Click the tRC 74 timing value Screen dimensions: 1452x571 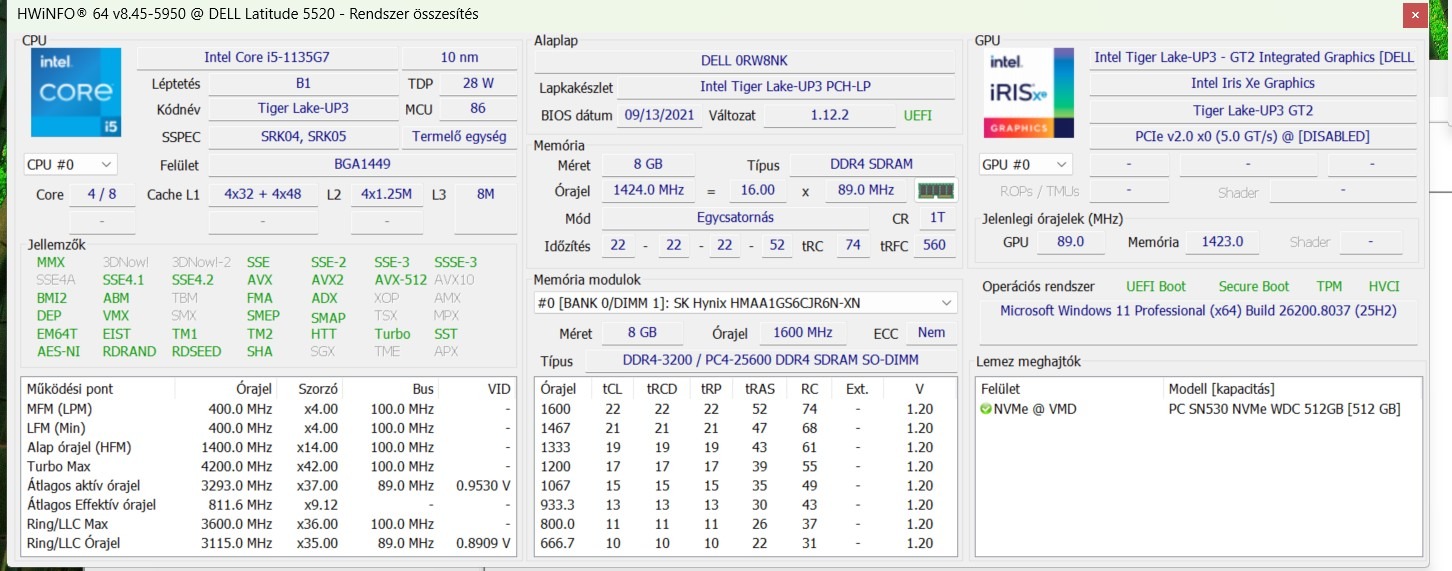(853, 245)
